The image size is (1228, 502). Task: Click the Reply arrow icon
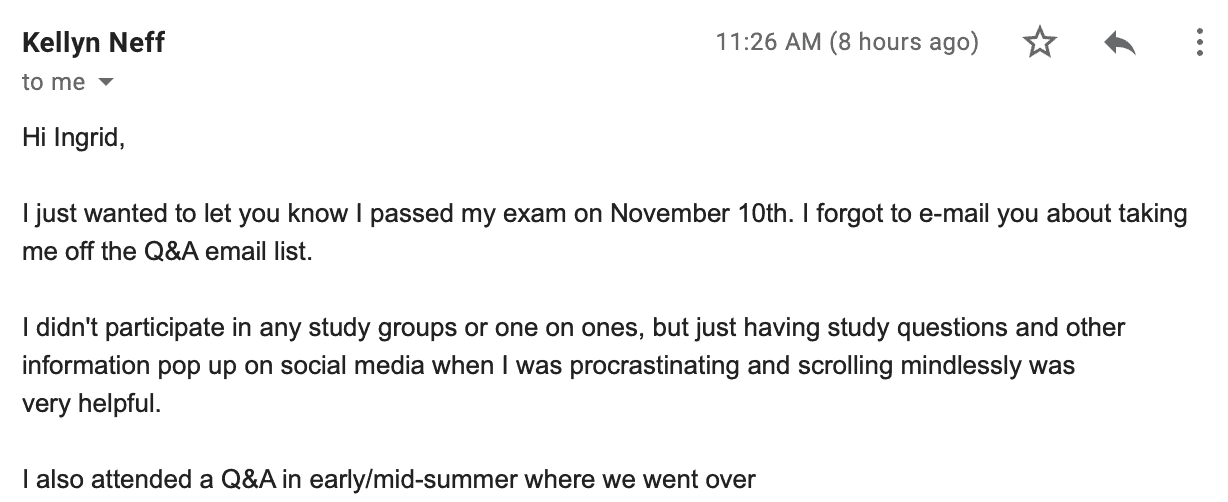(x=1120, y=43)
